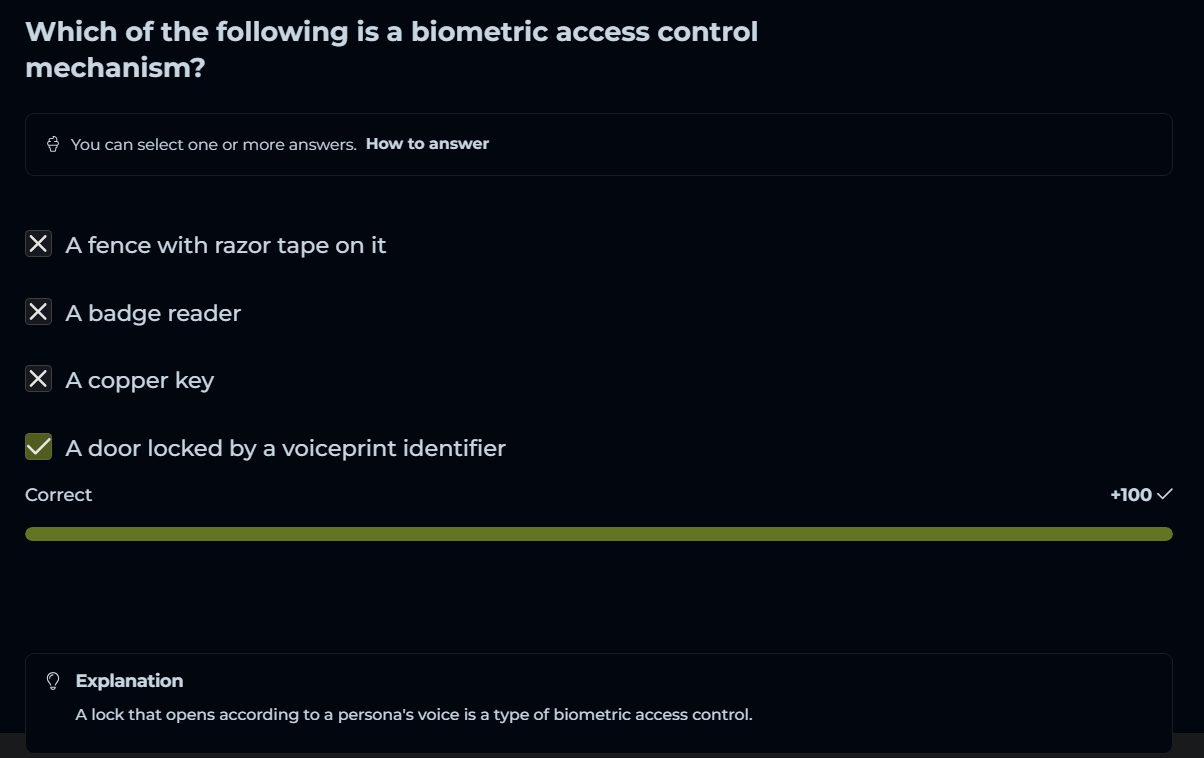Open the 'How to answer' link

tap(427, 144)
